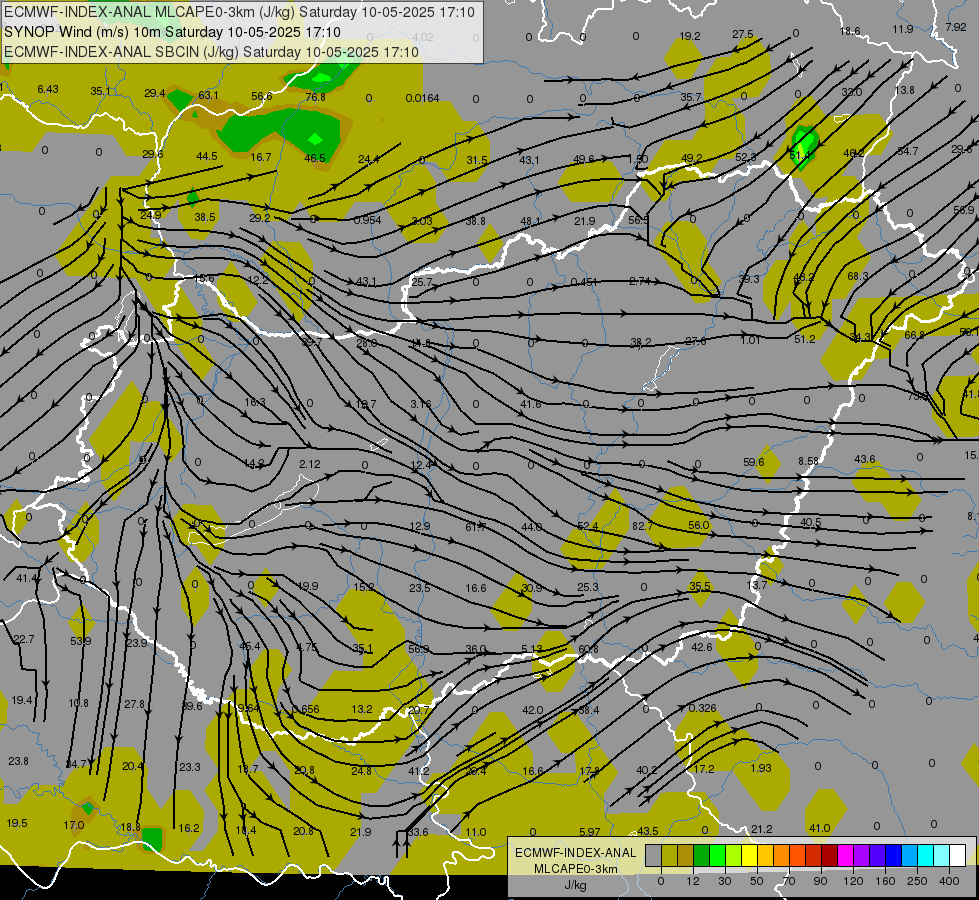The image size is (979, 900).
Task: Click the 61.7 map value
Action: click(x=475, y=527)
